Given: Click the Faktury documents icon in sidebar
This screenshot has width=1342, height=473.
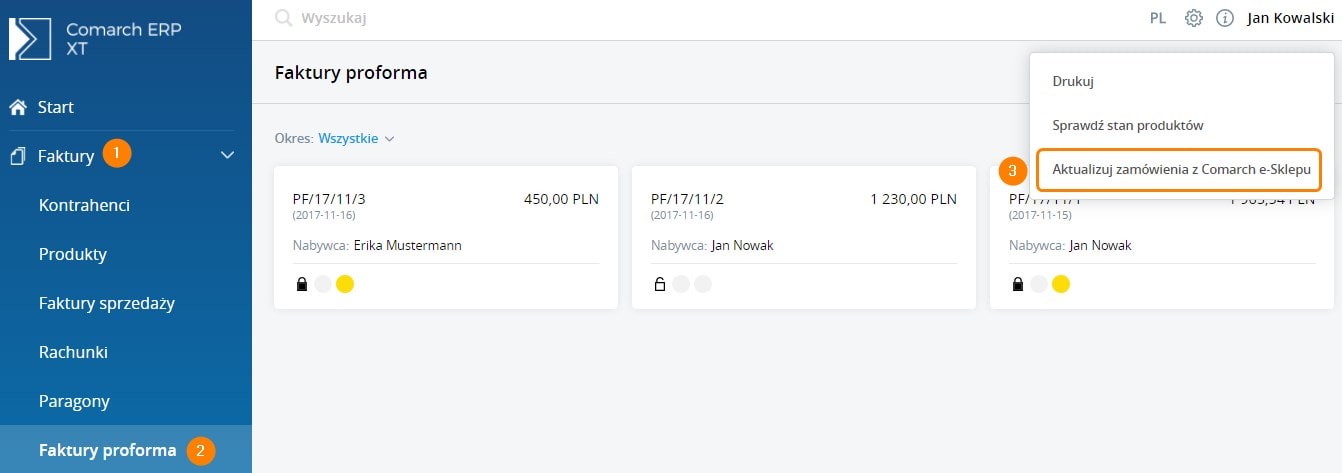Looking at the screenshot, I should (x=17, y=156).
